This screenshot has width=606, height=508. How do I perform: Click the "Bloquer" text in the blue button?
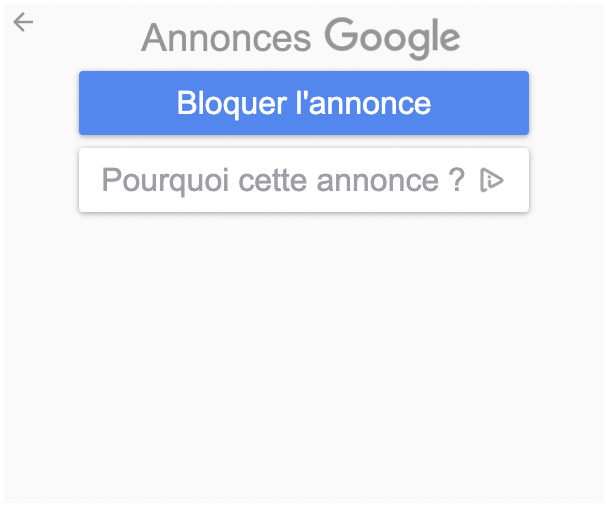[x=232, y=104]
